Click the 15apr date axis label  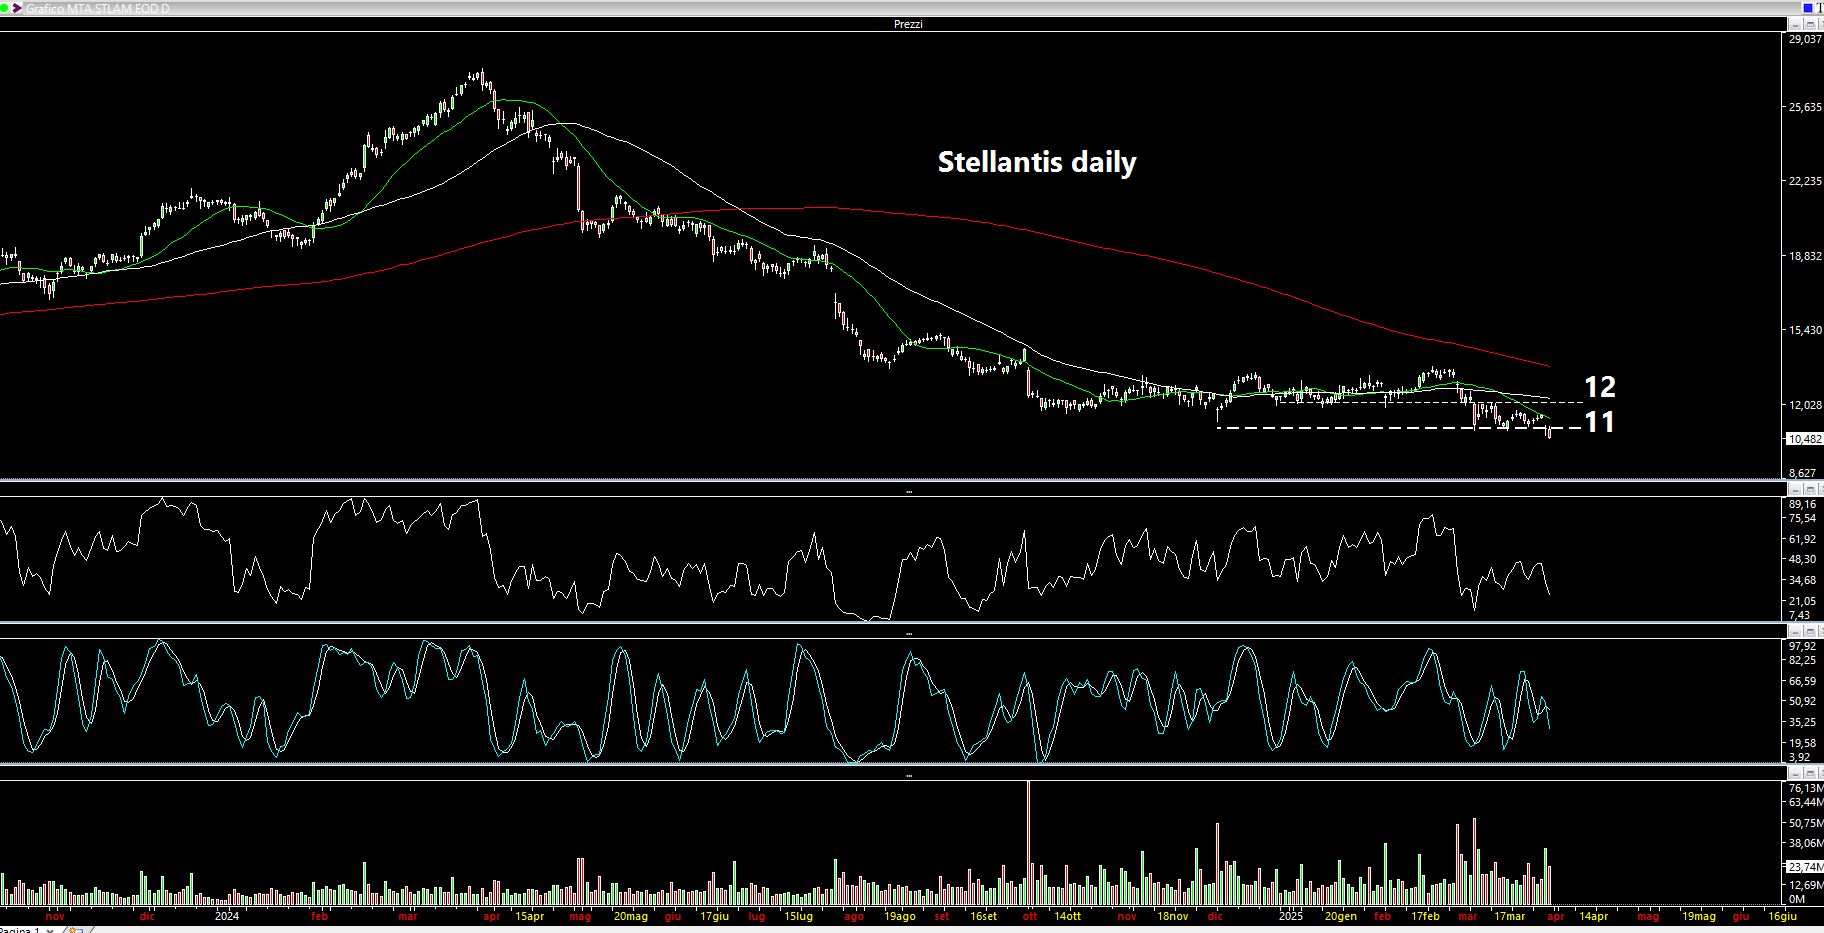pos(530,916)
